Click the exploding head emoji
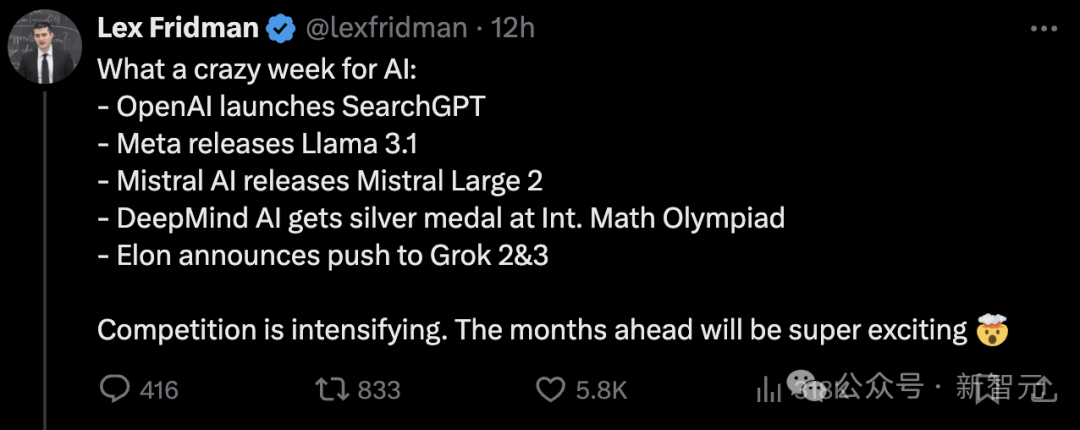 (x=993, y=331)
